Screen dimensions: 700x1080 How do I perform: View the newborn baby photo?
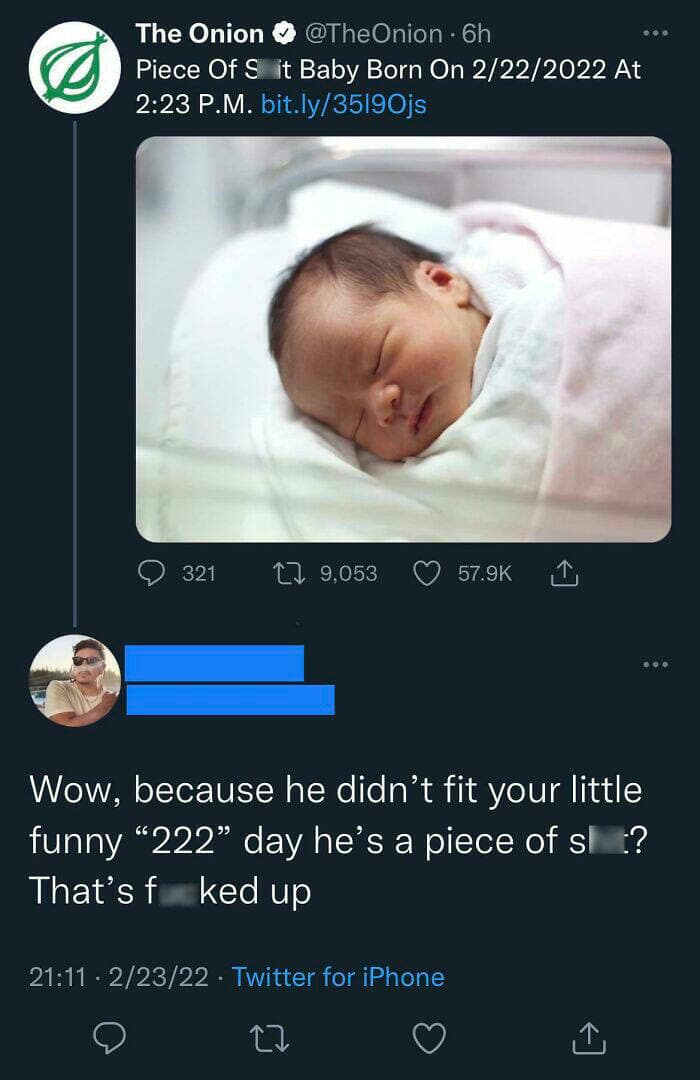[403, 339]
